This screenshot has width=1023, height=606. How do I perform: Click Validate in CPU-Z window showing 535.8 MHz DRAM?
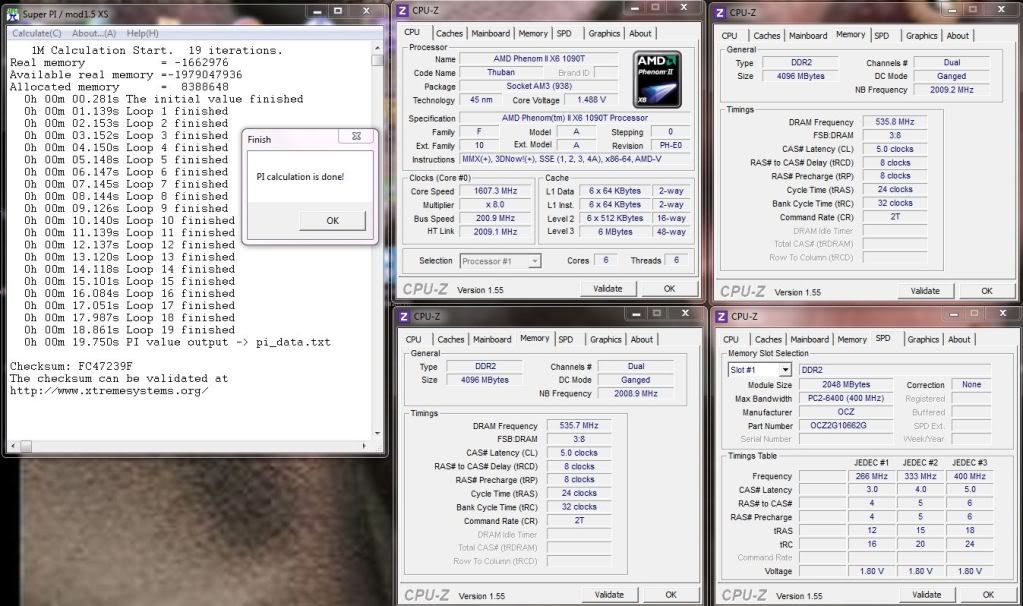coord(925,291)
